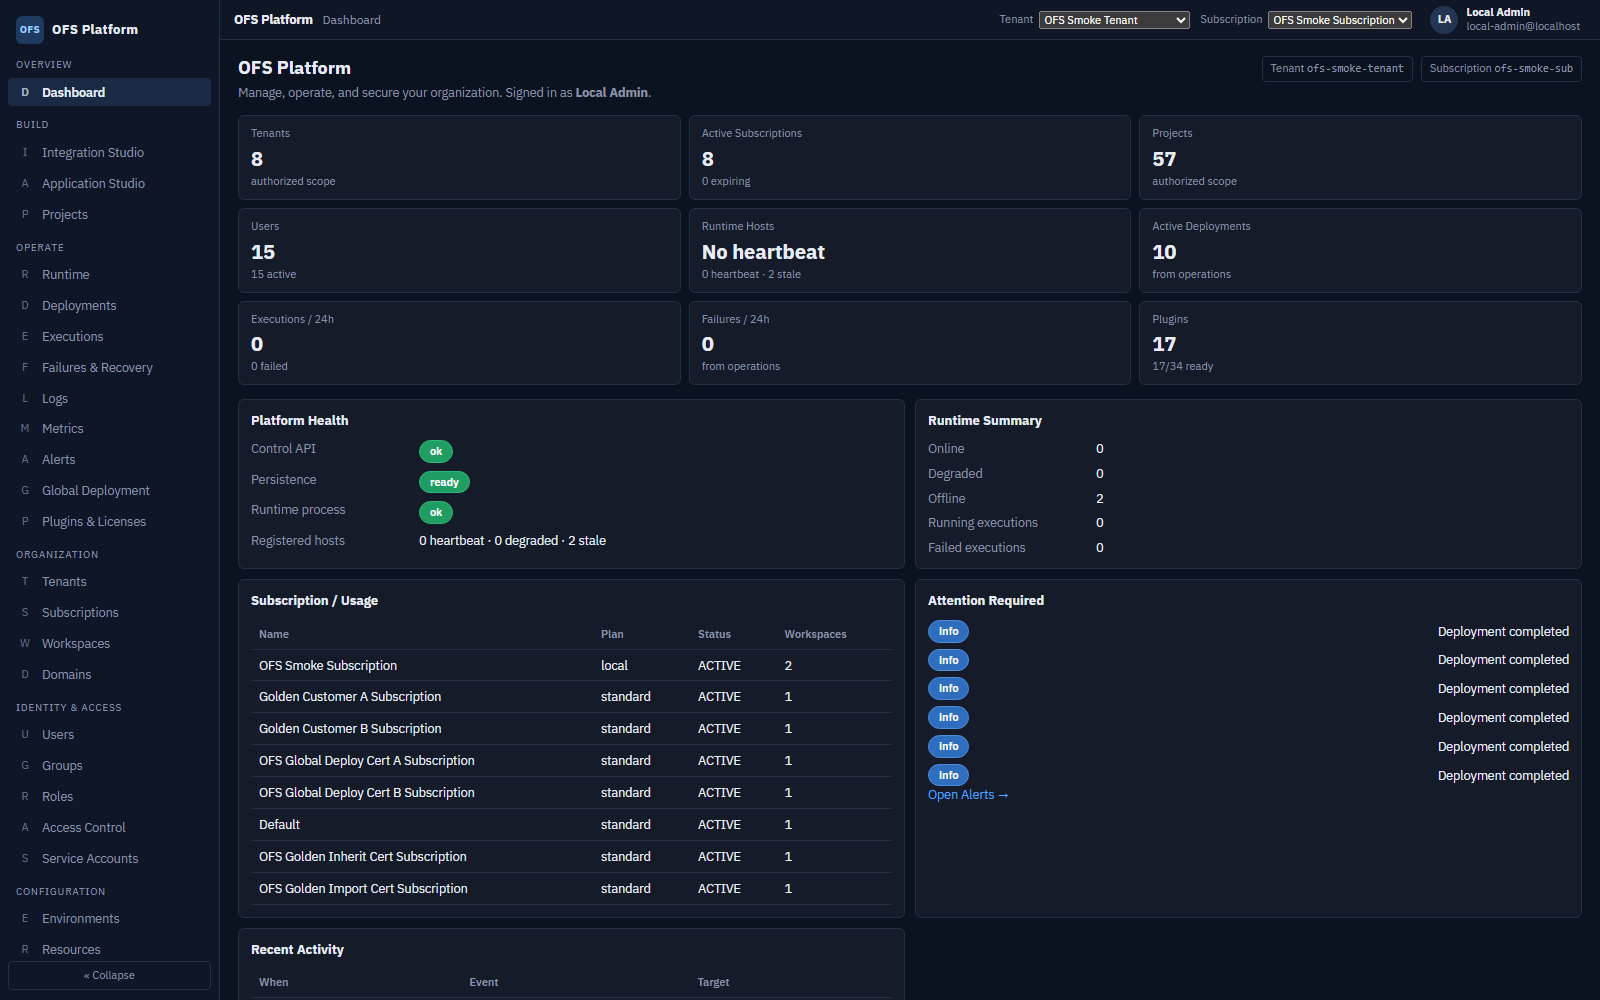Click the Default subscription row

[x=571, y=825]
